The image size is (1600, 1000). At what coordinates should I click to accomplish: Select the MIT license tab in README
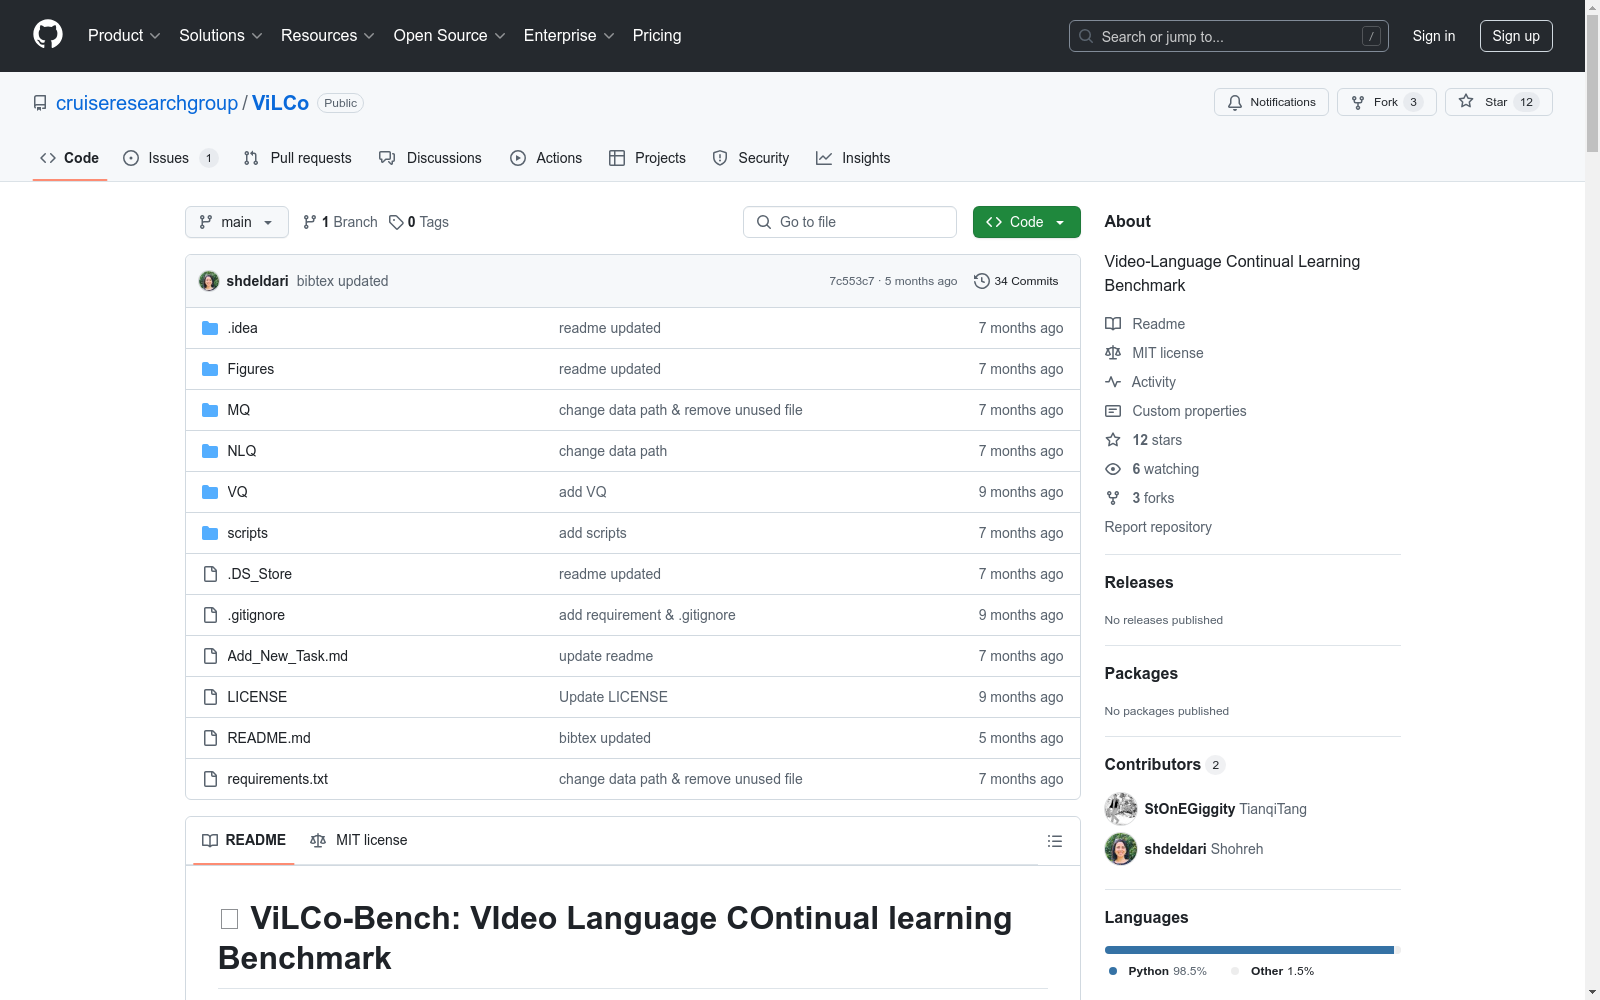point(359,840)
